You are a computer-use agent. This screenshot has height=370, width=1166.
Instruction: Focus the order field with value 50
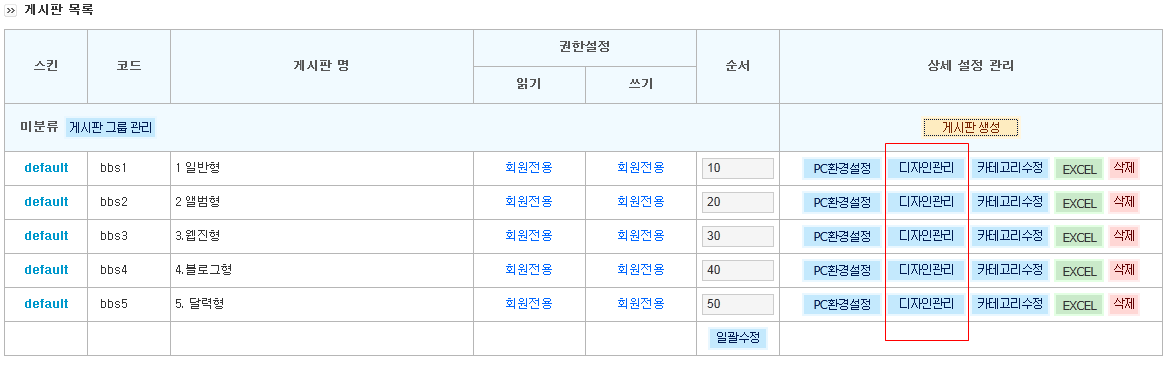[738, 304]
